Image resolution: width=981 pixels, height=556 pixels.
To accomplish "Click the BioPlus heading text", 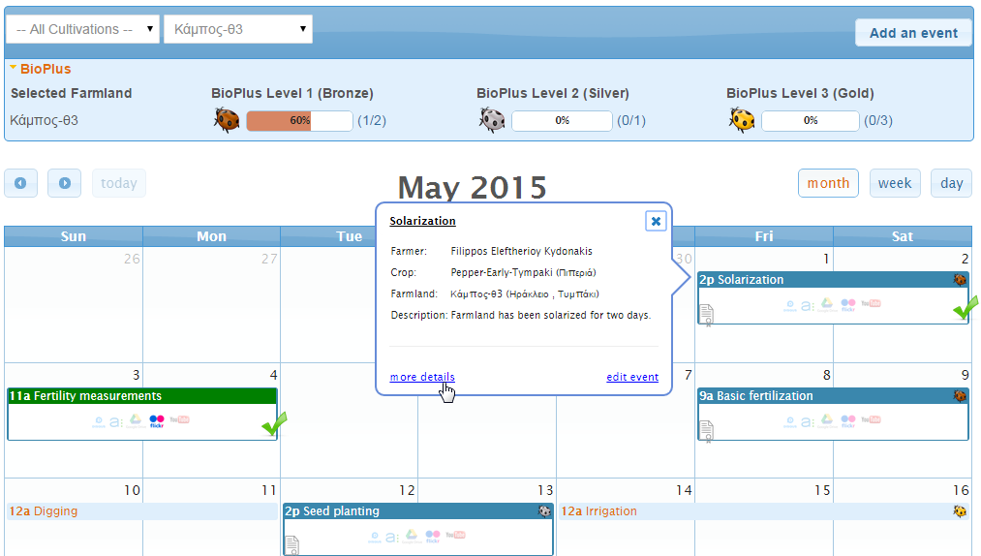I will [x=46, y=69].
